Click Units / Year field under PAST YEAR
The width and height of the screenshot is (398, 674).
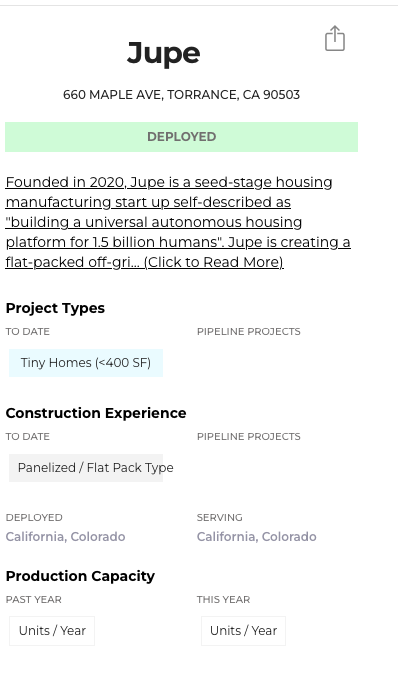[52, 631]
